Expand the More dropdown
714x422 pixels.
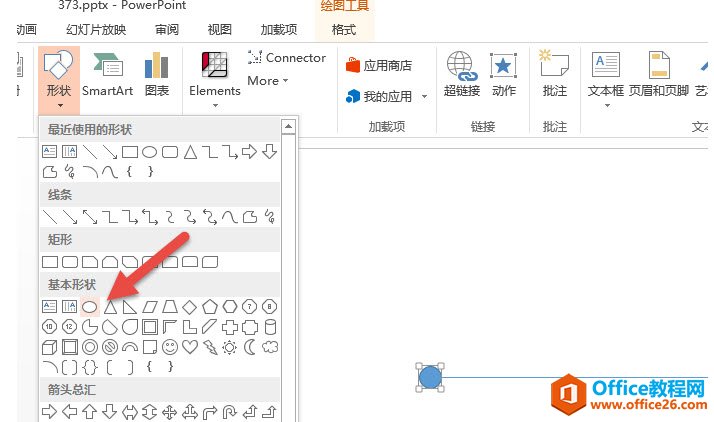(267, 81)
